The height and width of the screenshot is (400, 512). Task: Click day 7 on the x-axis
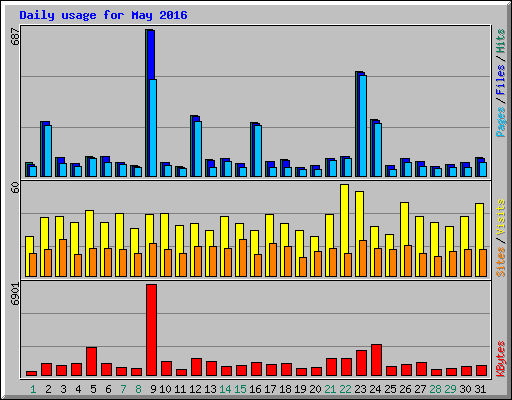[x=123, y=389]
